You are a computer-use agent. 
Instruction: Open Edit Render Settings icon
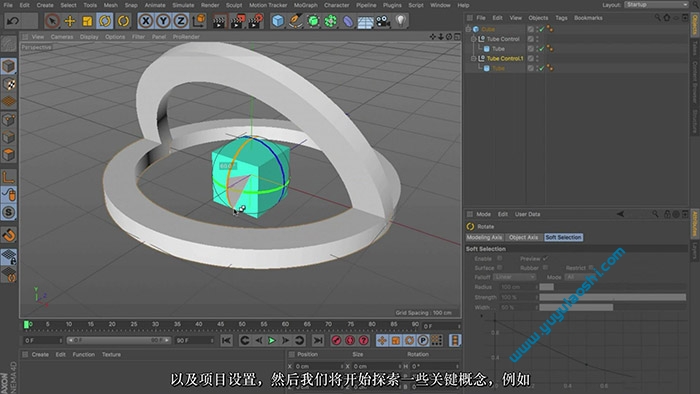pyautogui.click(x=256, y=21)
